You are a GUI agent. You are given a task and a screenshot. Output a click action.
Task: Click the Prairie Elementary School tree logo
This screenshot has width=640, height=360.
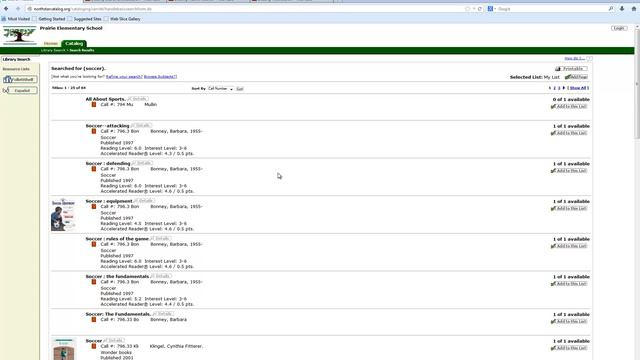pos(20,35)
